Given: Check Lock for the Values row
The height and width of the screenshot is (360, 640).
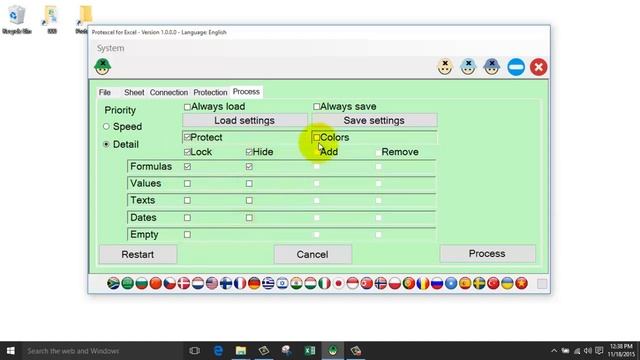Looking at the screenshot, I should [x=187, y=184].
